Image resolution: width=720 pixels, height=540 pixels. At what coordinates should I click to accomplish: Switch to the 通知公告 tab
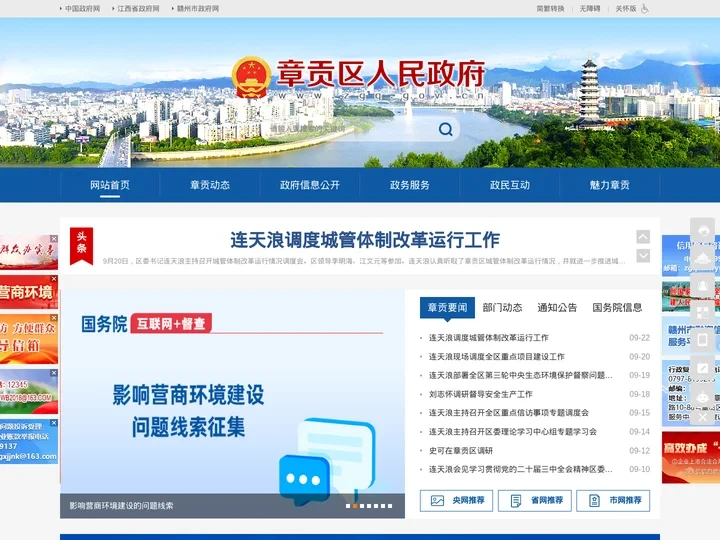[x=557, y=308]
